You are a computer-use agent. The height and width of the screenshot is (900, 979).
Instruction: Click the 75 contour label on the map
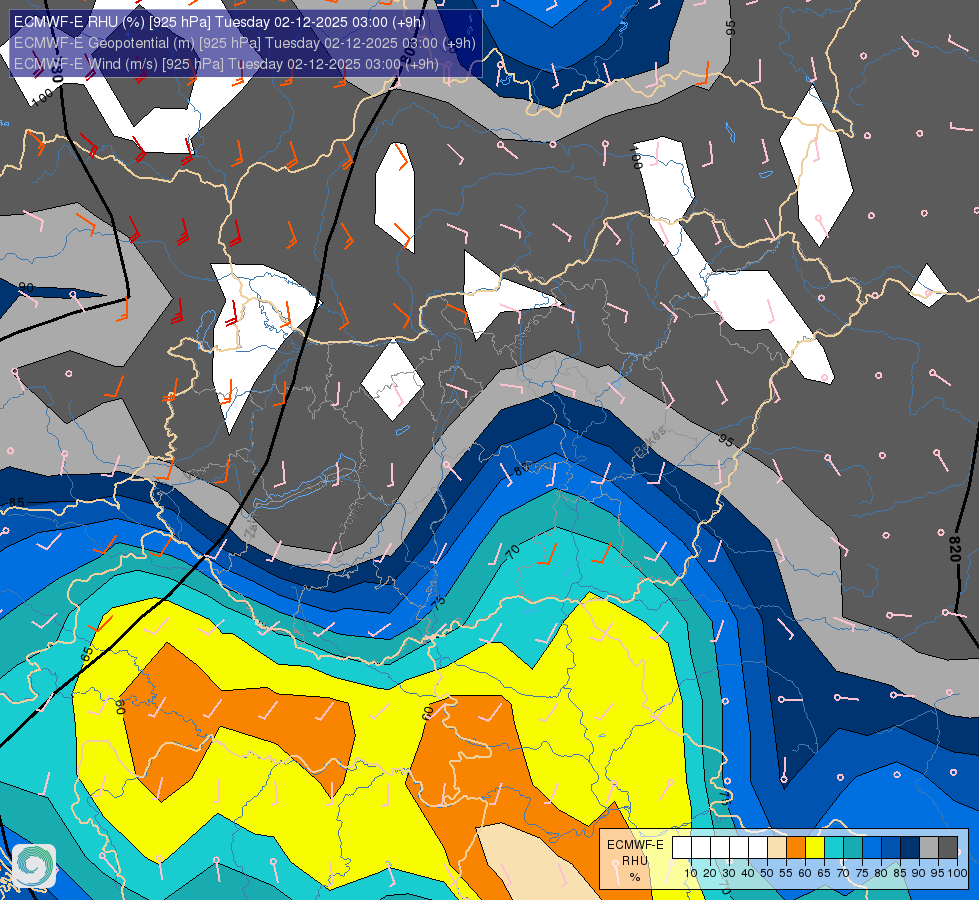[x=438, y=603]
